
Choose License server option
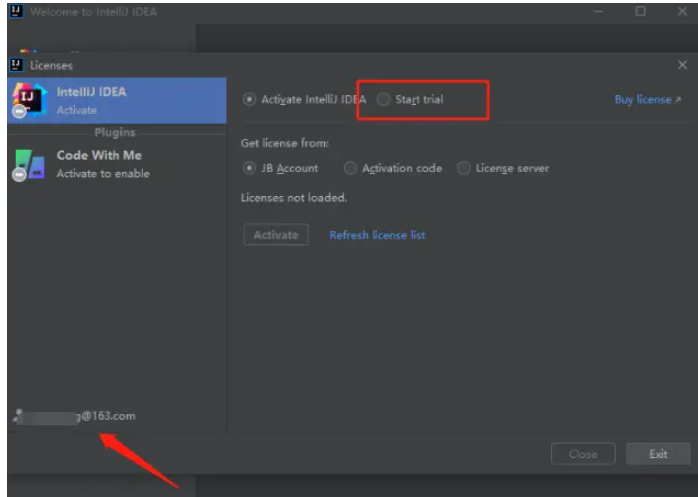464,168
